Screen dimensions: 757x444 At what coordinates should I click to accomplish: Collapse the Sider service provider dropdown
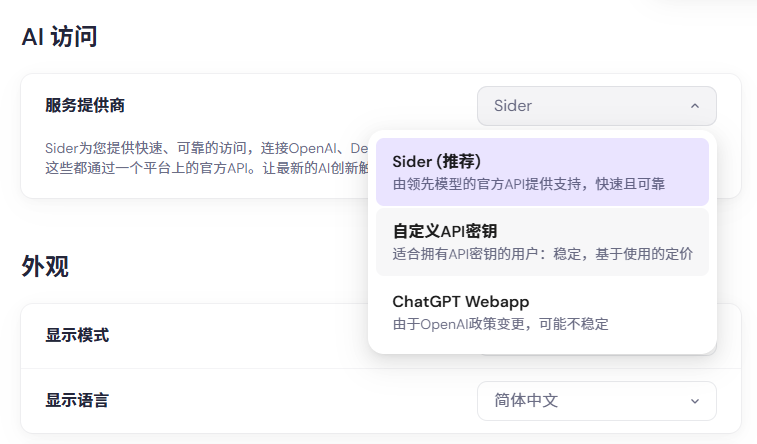pos(597,106)
